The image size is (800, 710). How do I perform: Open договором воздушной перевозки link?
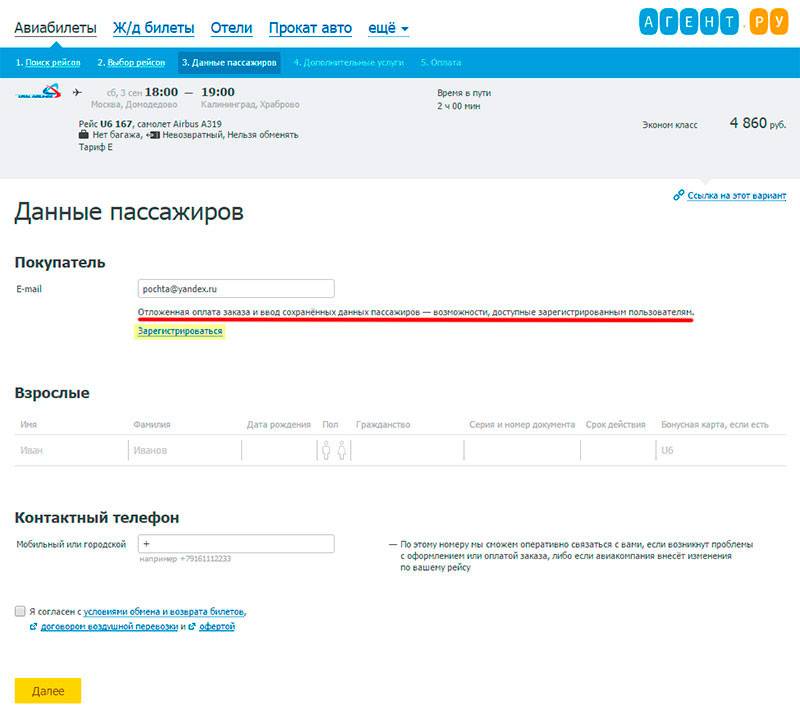point(109,626)
